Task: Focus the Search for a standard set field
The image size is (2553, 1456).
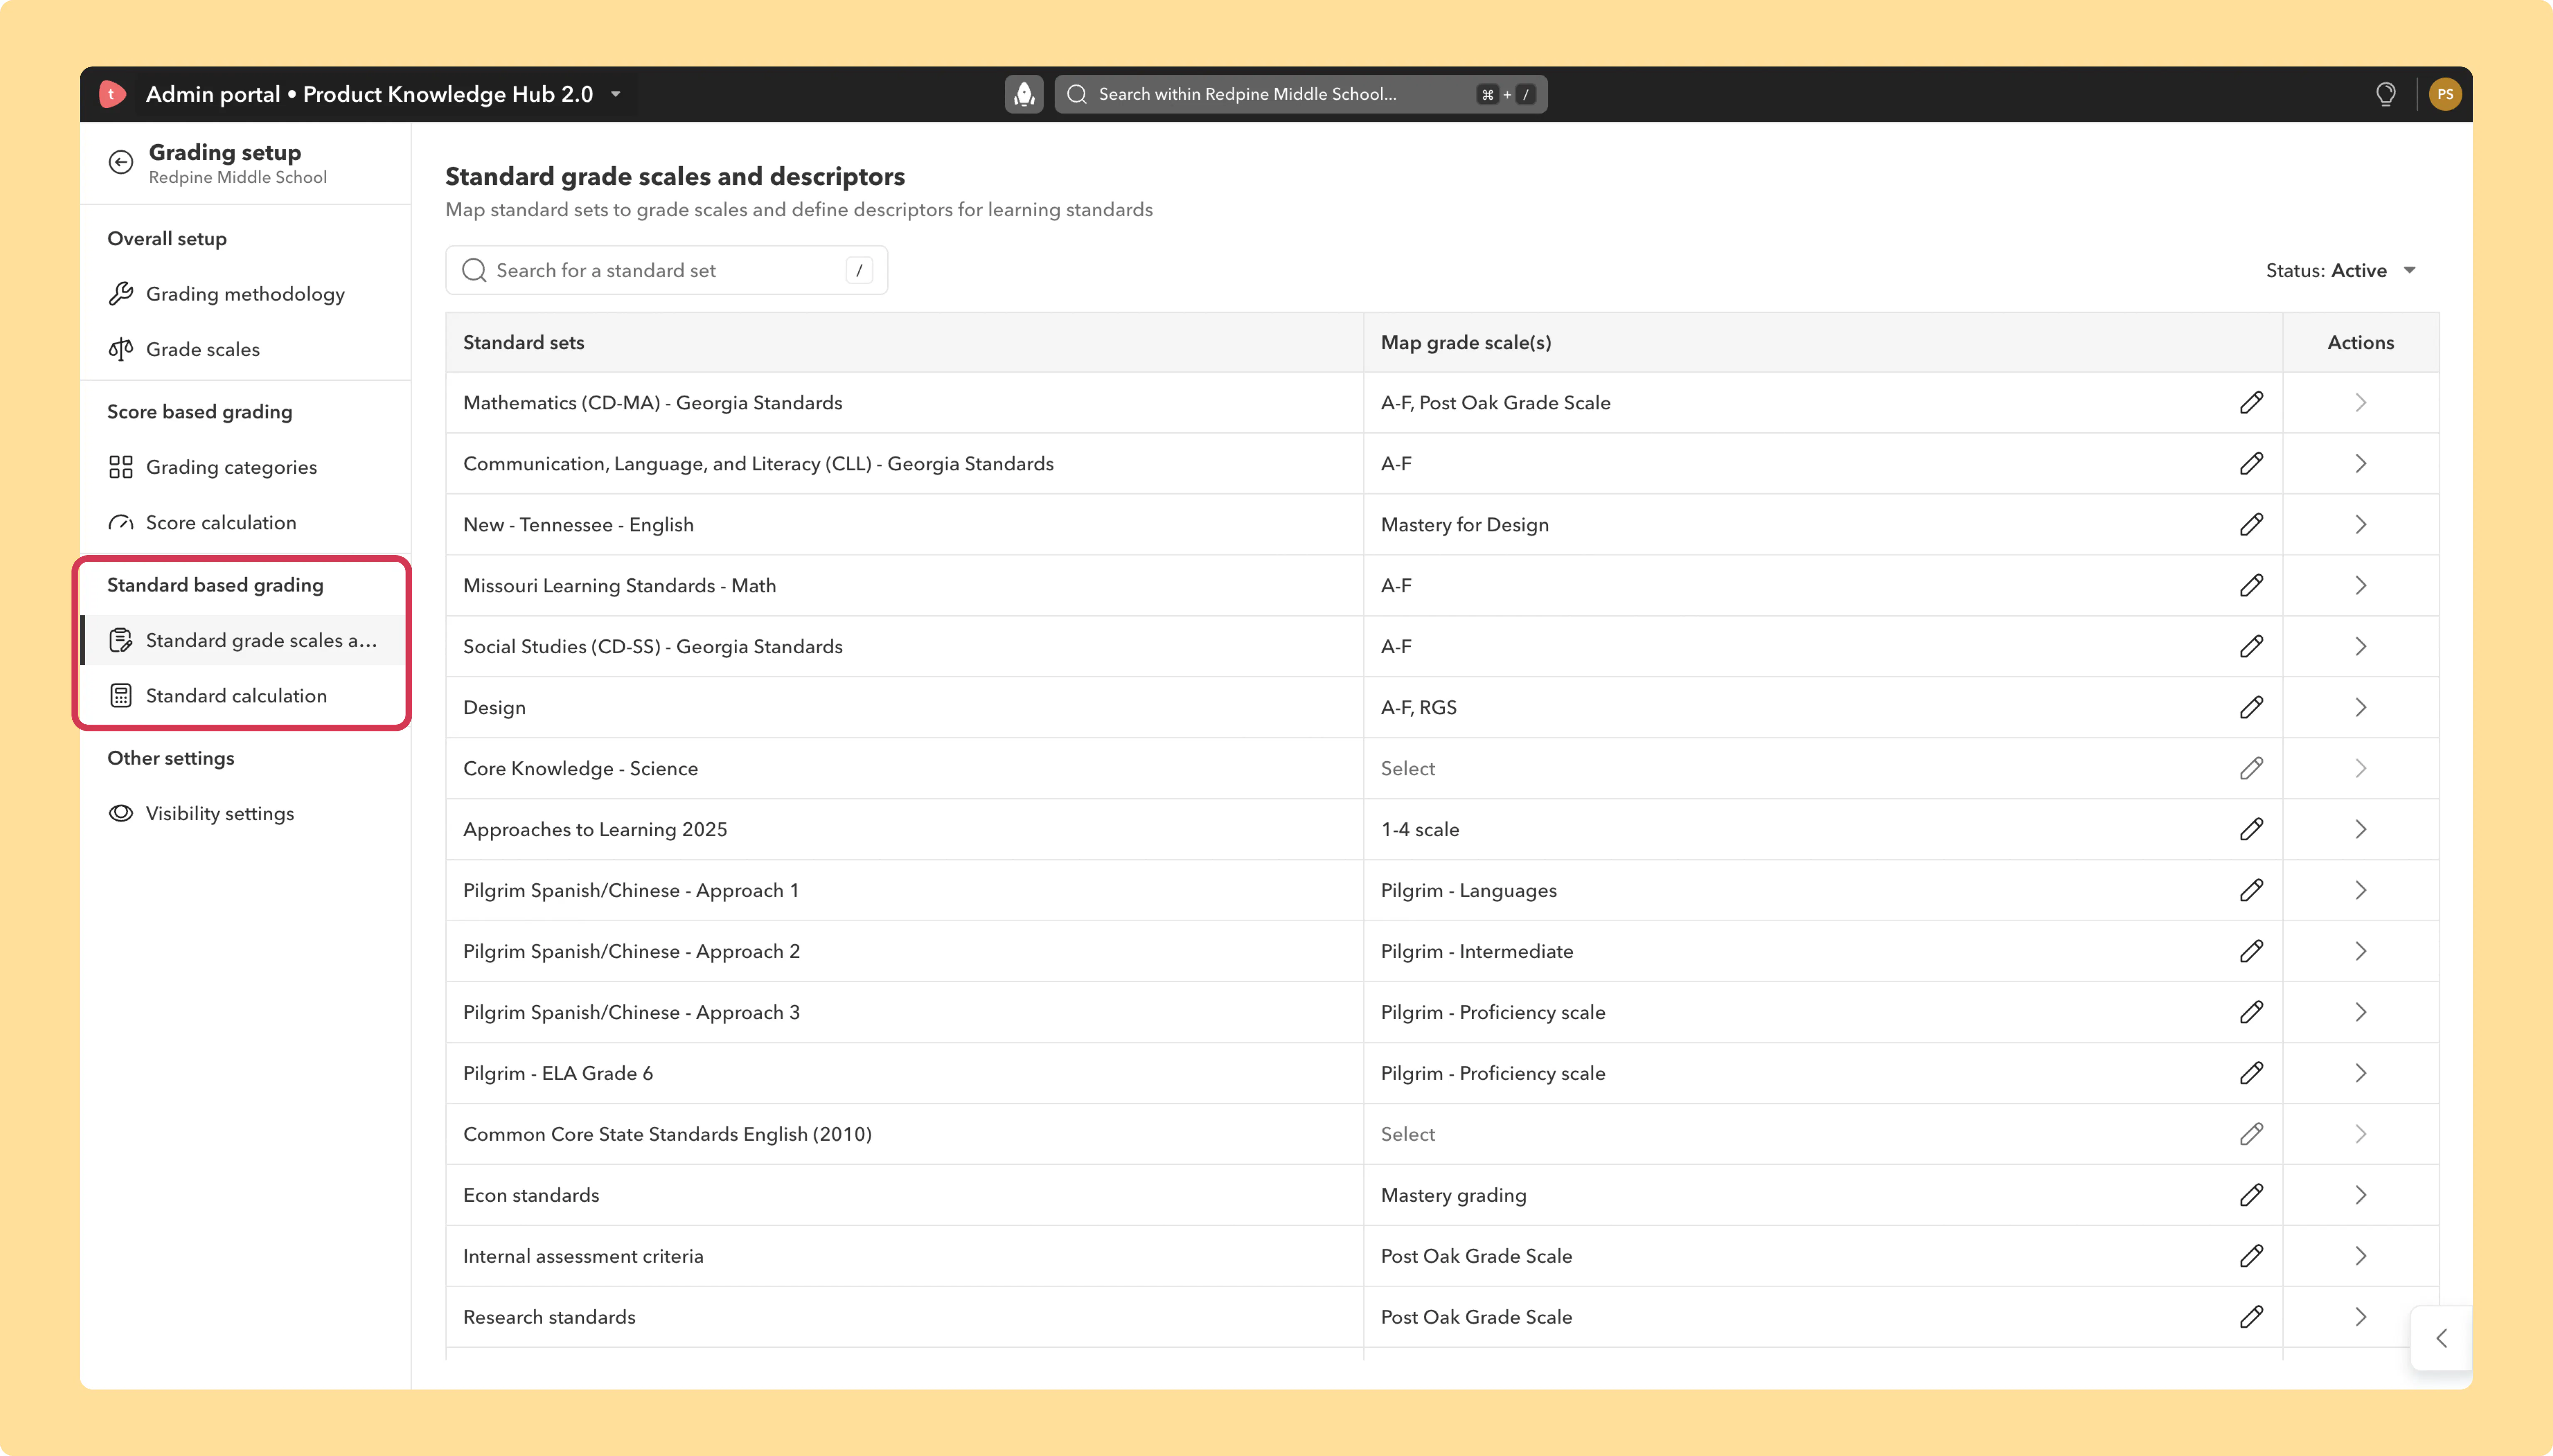Action: point(667,271)
